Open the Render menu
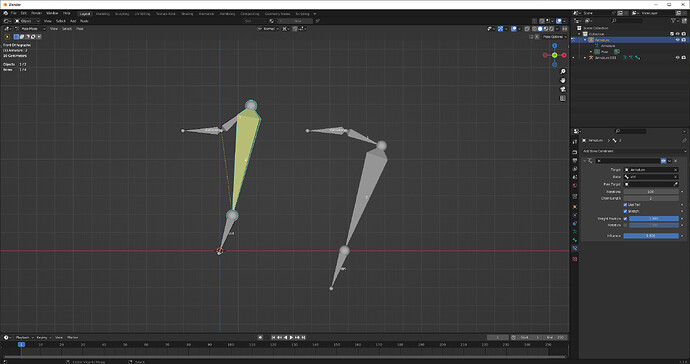The image size is (690, 364). (37, 14)
